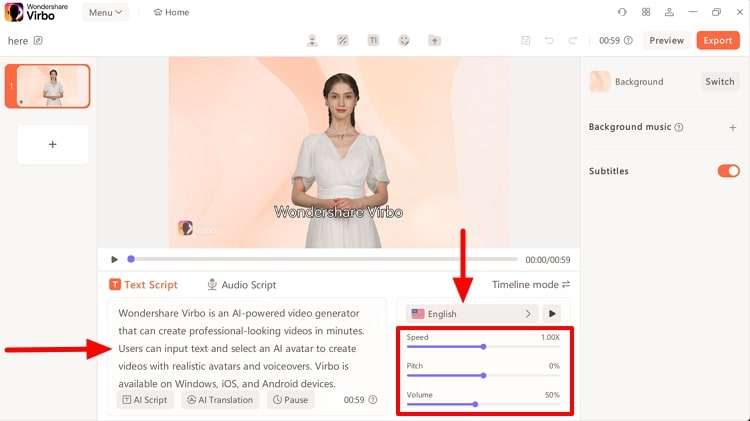Viewport: 750px width, 421px height.
Task: Undo the last action
Action: (x=549, y=41)
